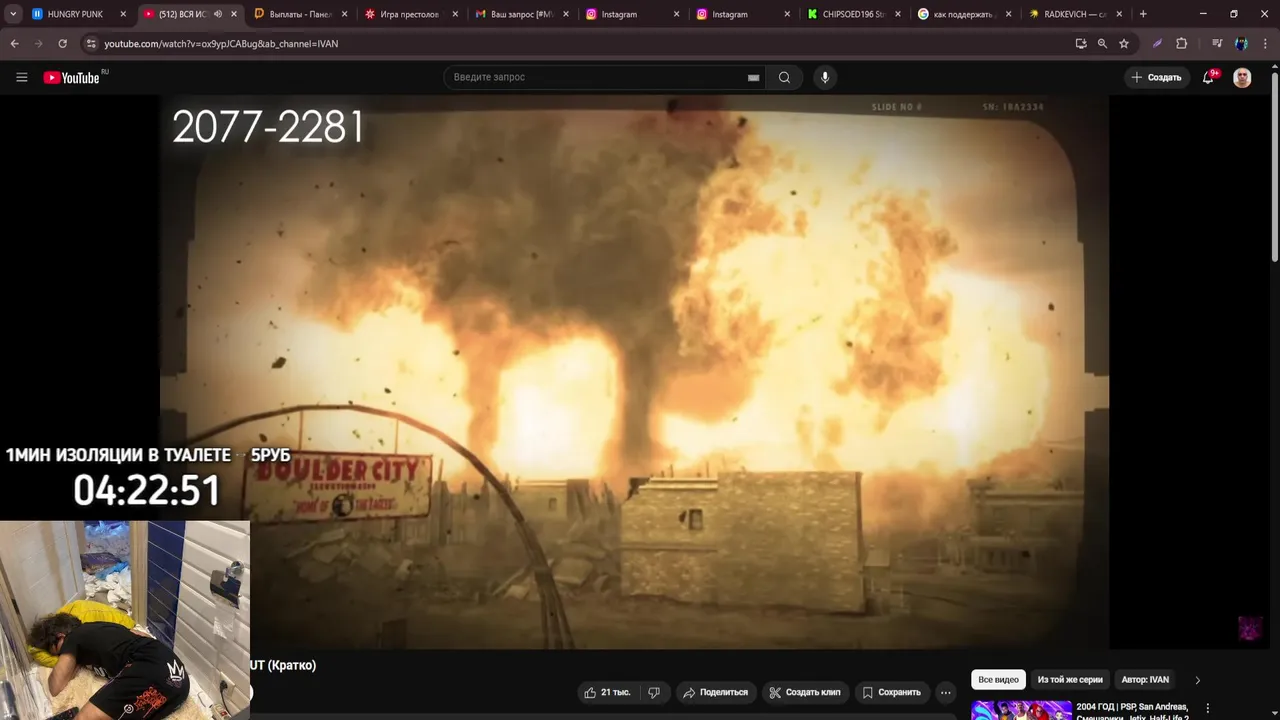This screenshot has width=1280, height=720.
Task: Open the 2004 ГОД video title link
Action: click(x=1132, y=711)
